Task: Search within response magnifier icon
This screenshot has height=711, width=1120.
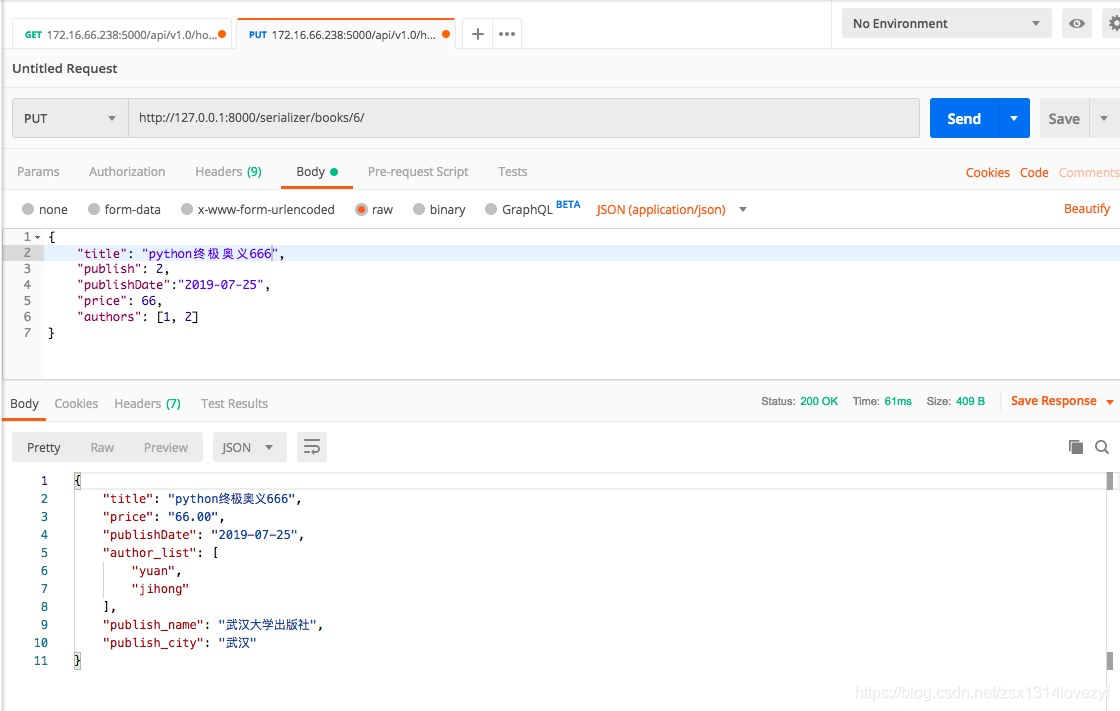Action: point(1101,447)
